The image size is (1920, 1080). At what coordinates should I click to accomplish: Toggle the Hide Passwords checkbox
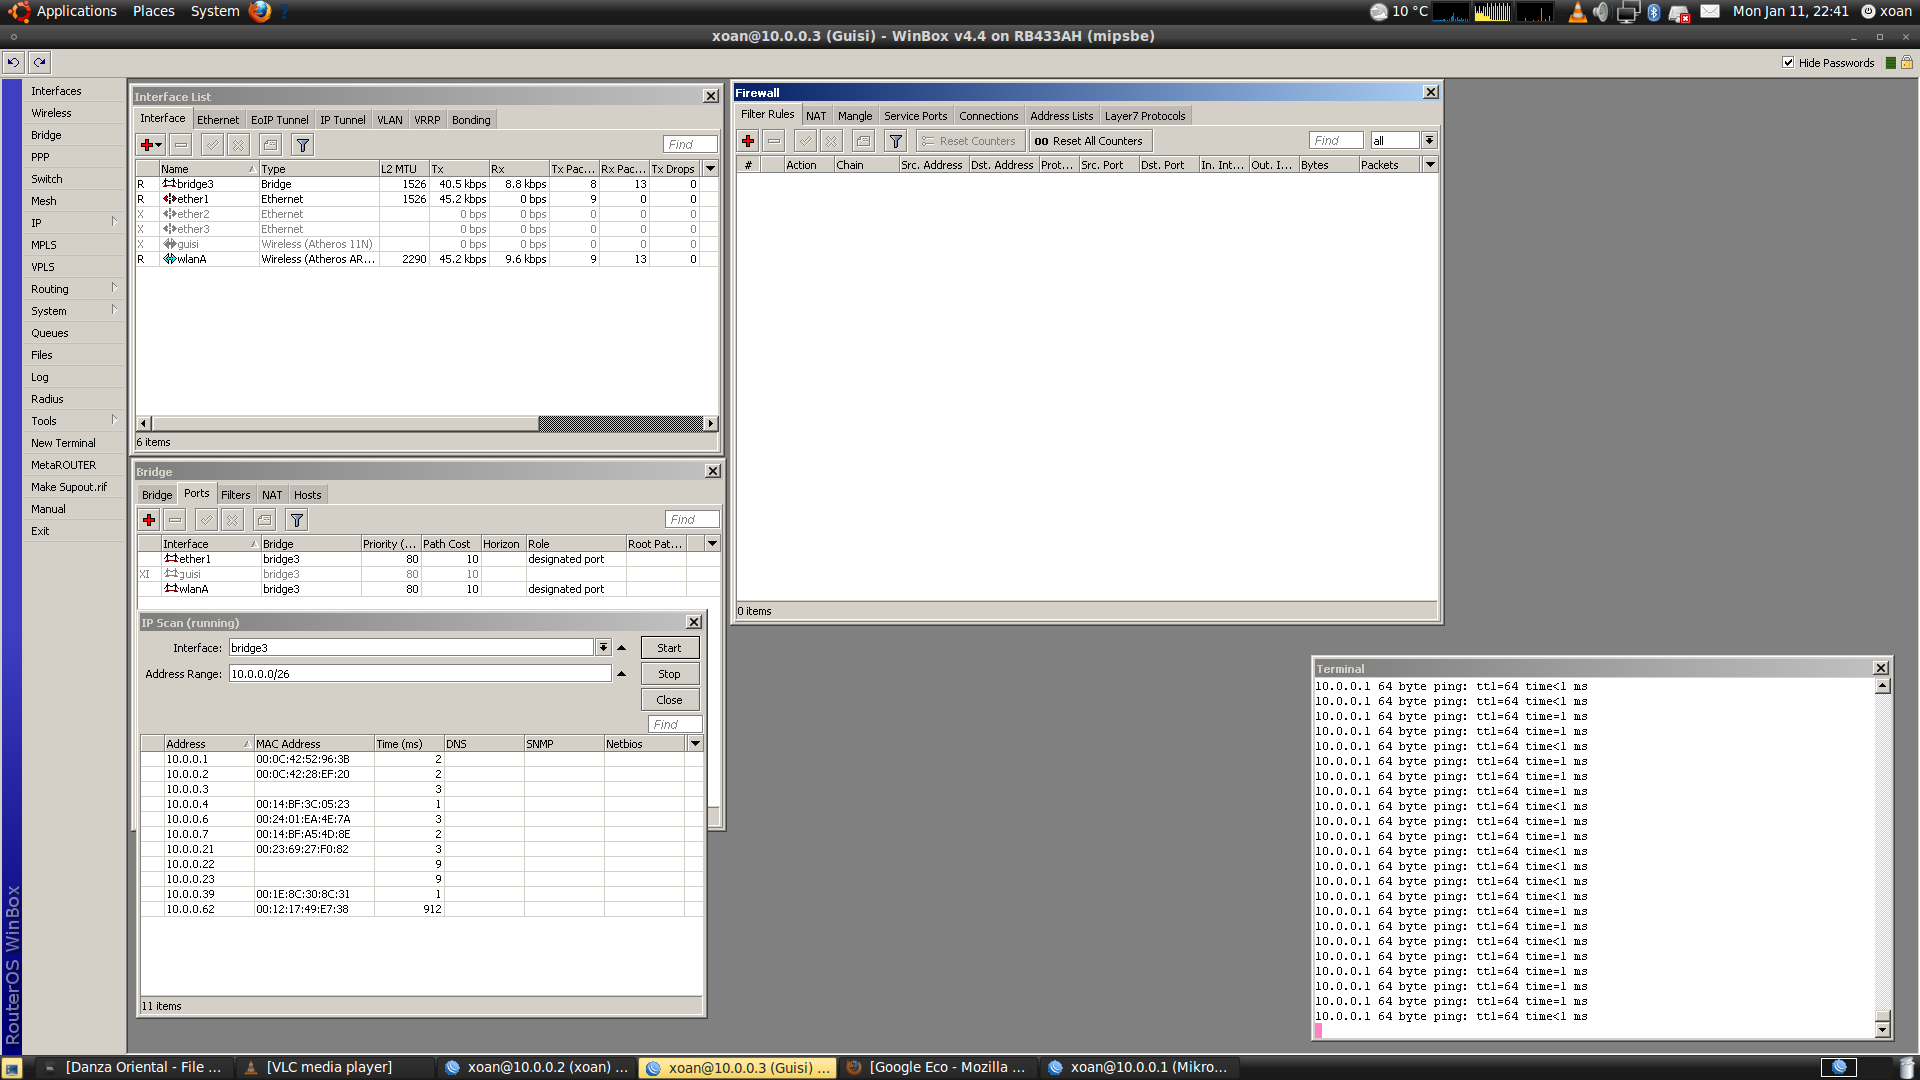coord(1788,63)
